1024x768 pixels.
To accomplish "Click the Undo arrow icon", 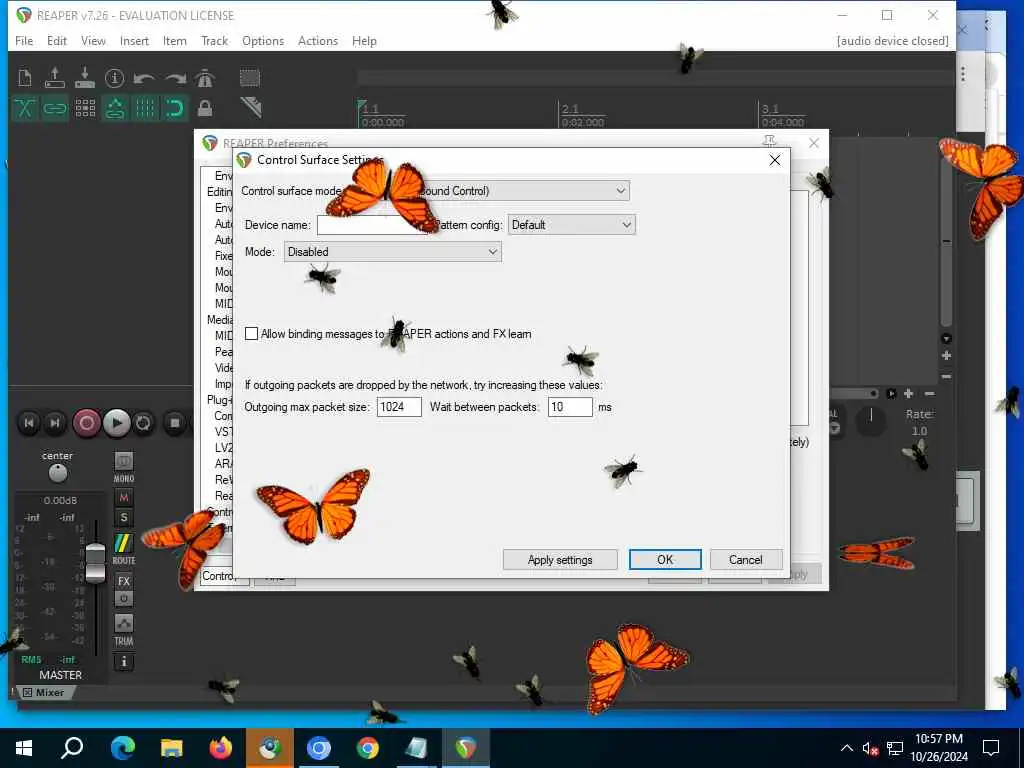I will click(x=144, y=78).
